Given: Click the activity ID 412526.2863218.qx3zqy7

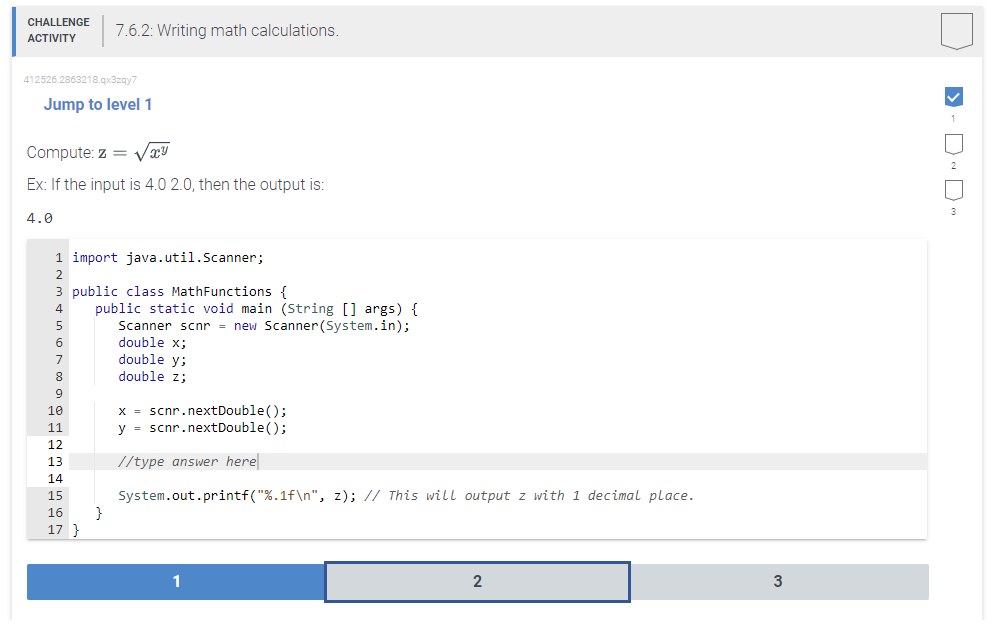Looking at the screenshot, I should pos(80,79).
